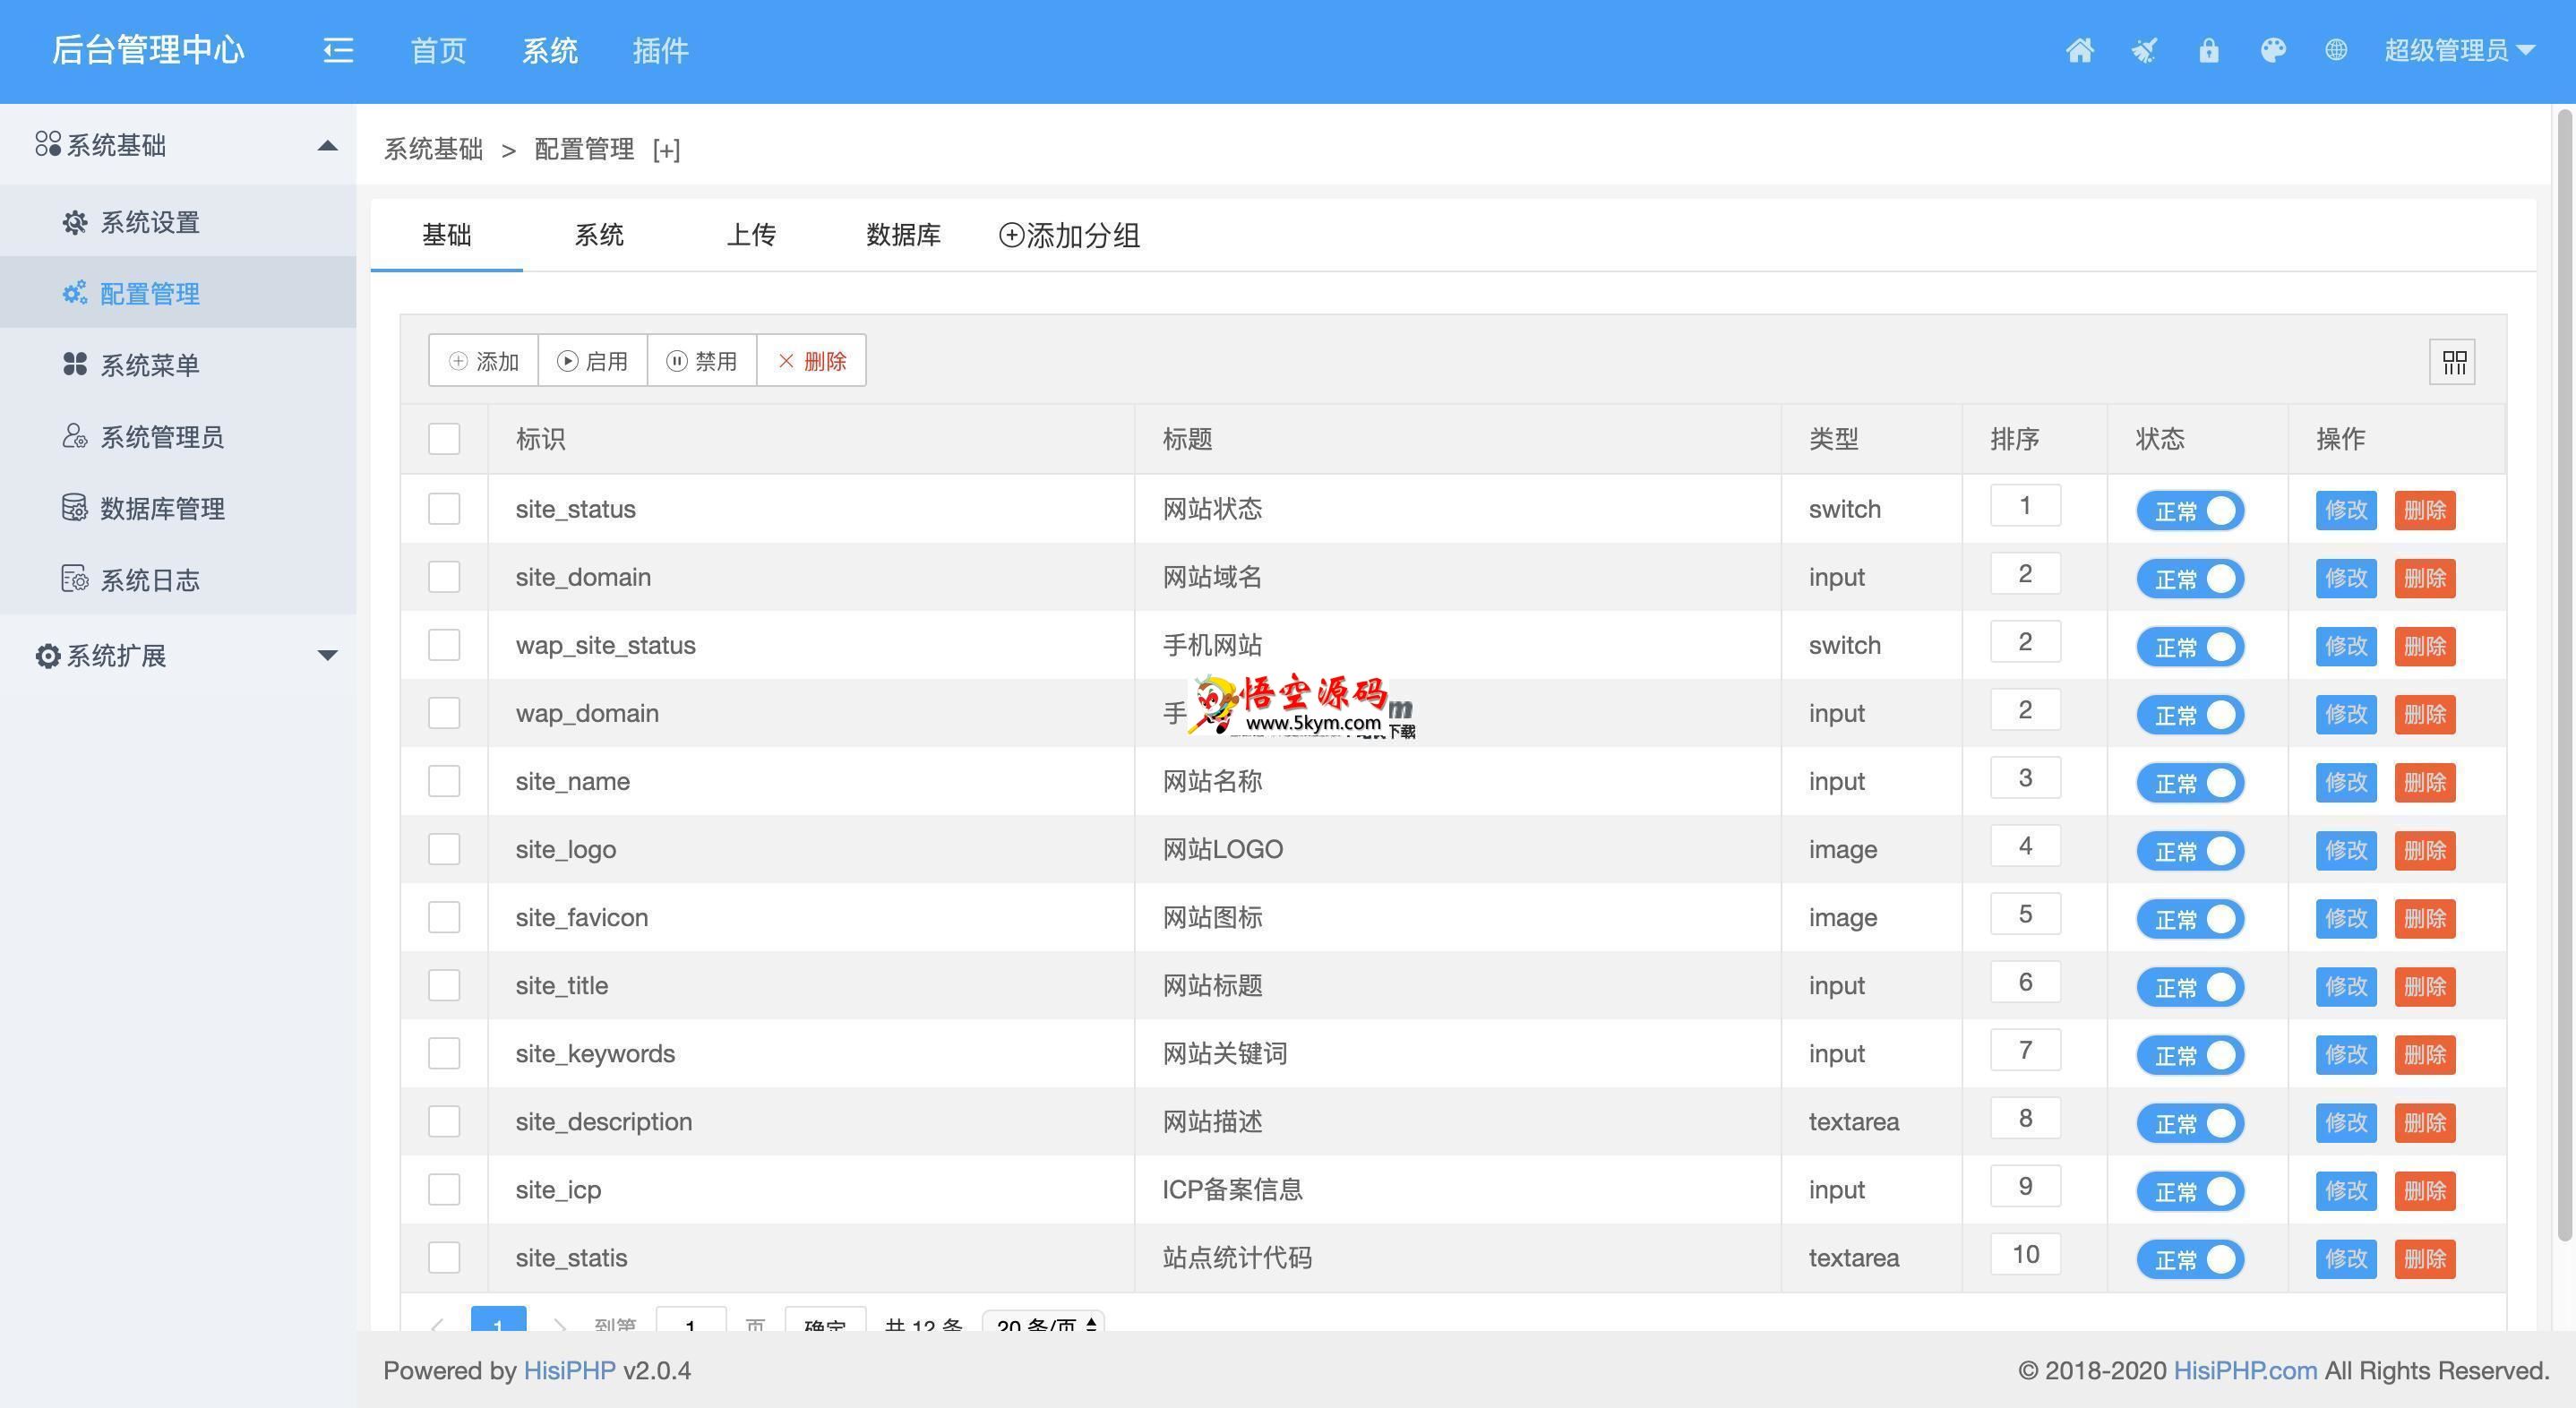Click the 系统基础 collapse arrow
This screenshot has height=1408, width=2576.
pos(328,146)
